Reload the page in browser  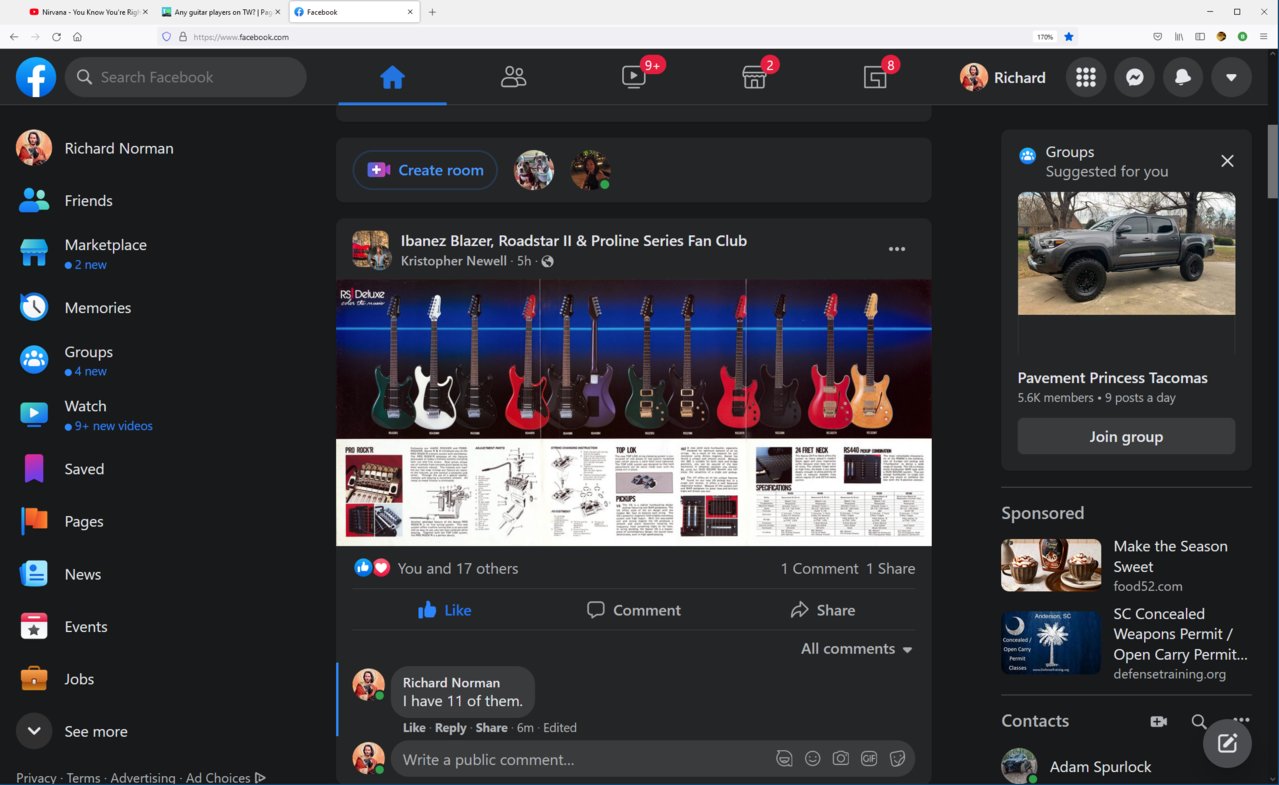56,37
